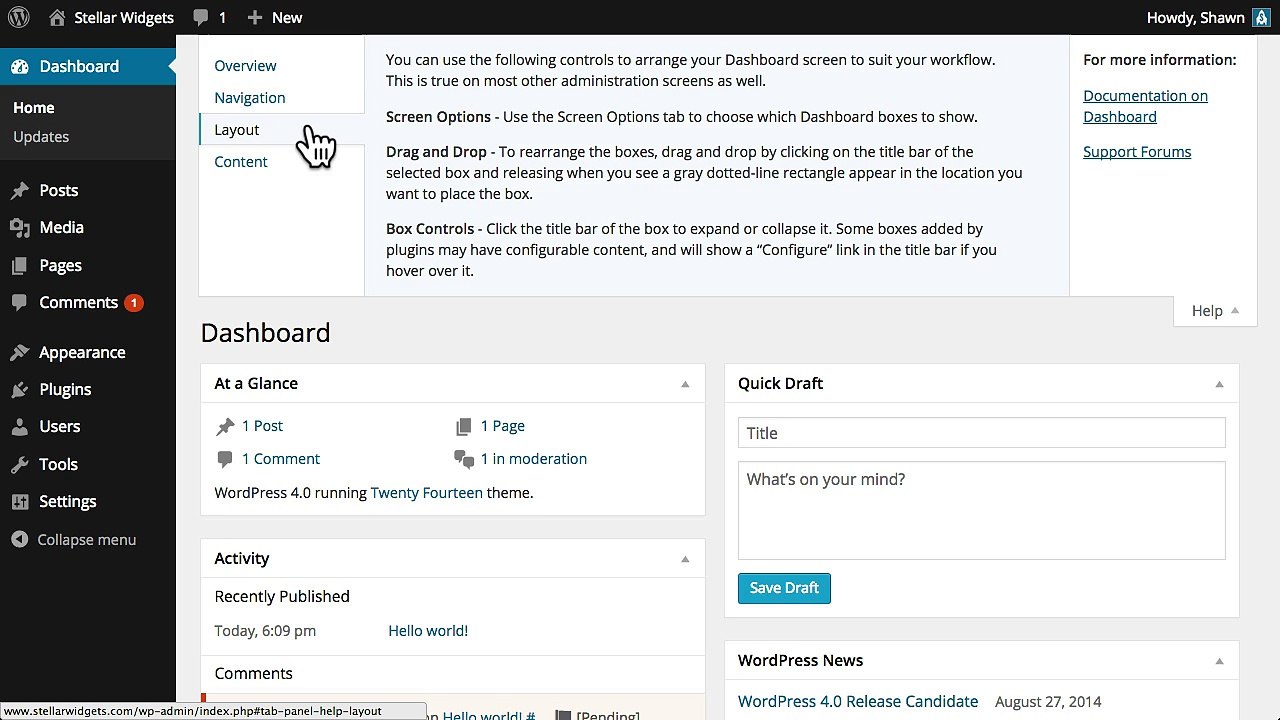Switch to the Overview help tab
The image size is (1280, 720).
[x=245, y=66]
